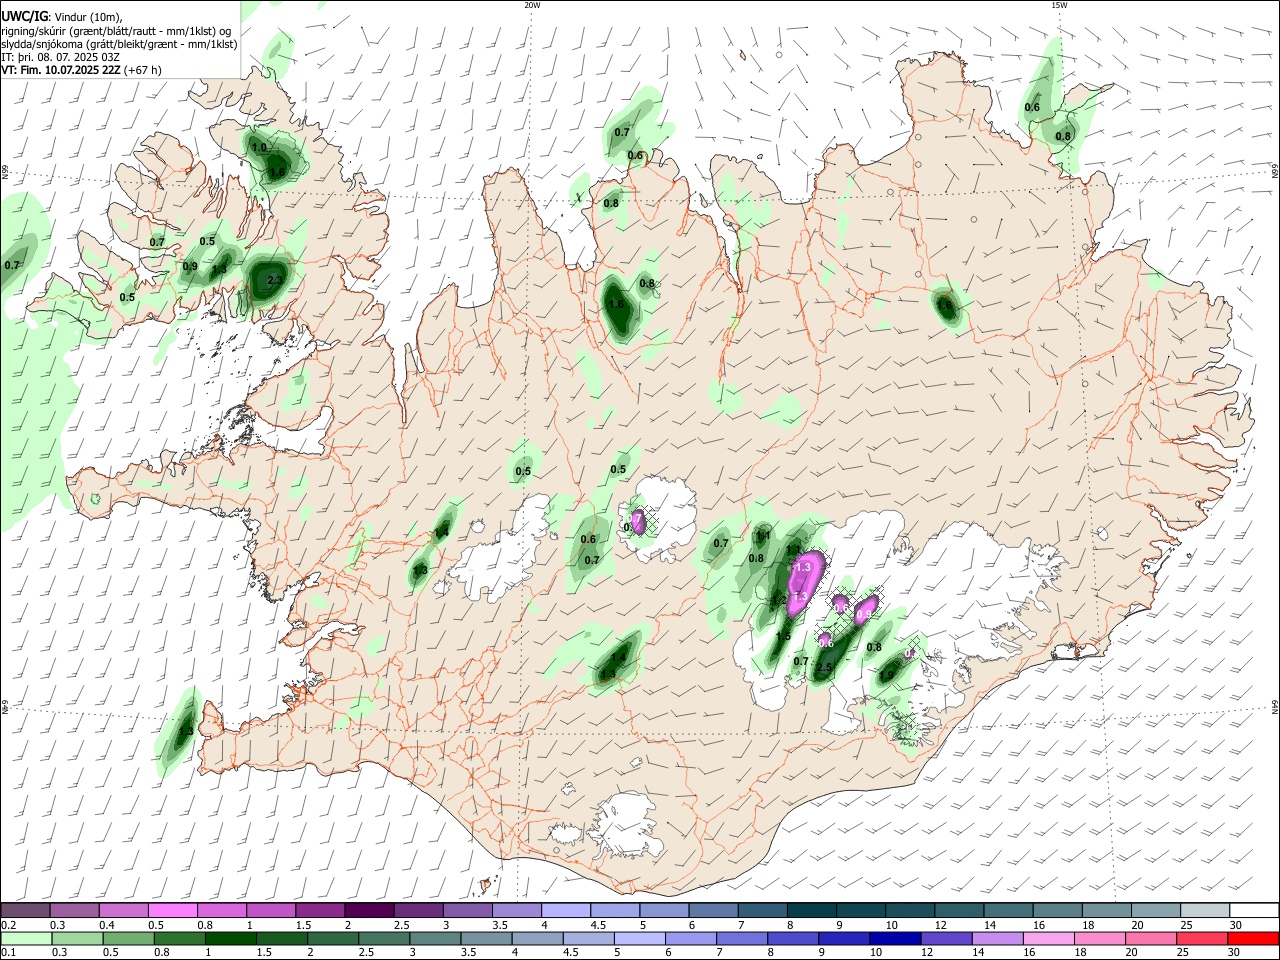The width and height of the screenshot is (1280, 960).
Task: Click the 4–4.5 light lavender snow swatch
Action: (x=565, y=911)
